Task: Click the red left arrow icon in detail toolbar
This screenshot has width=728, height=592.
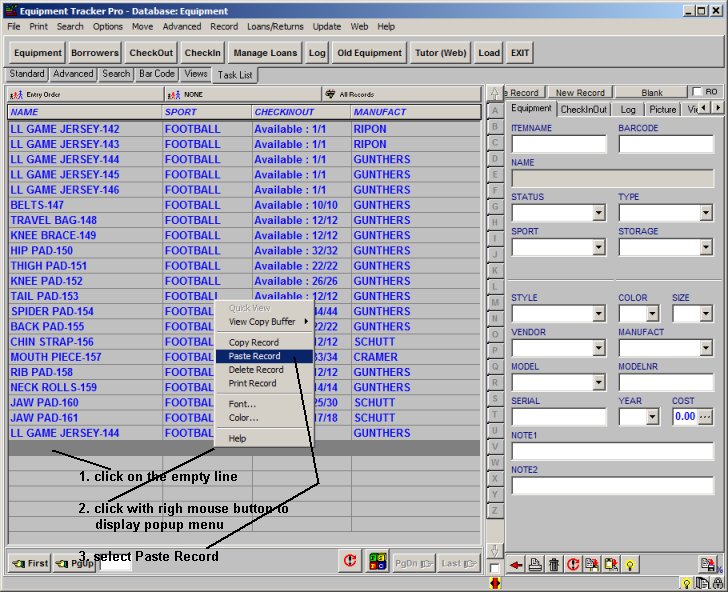Action: (516, 565)
